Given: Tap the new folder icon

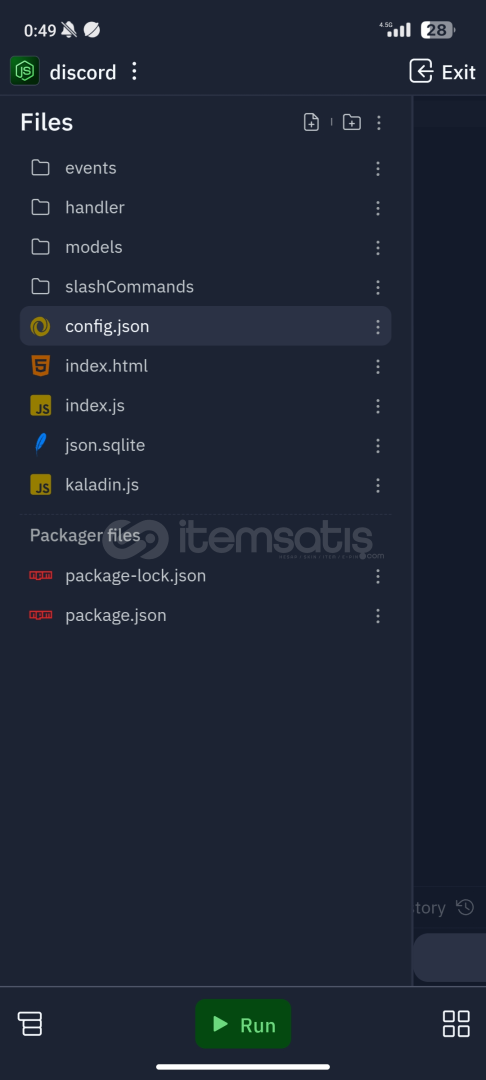Looking at the screenshot, I should (x=352, y=122).
